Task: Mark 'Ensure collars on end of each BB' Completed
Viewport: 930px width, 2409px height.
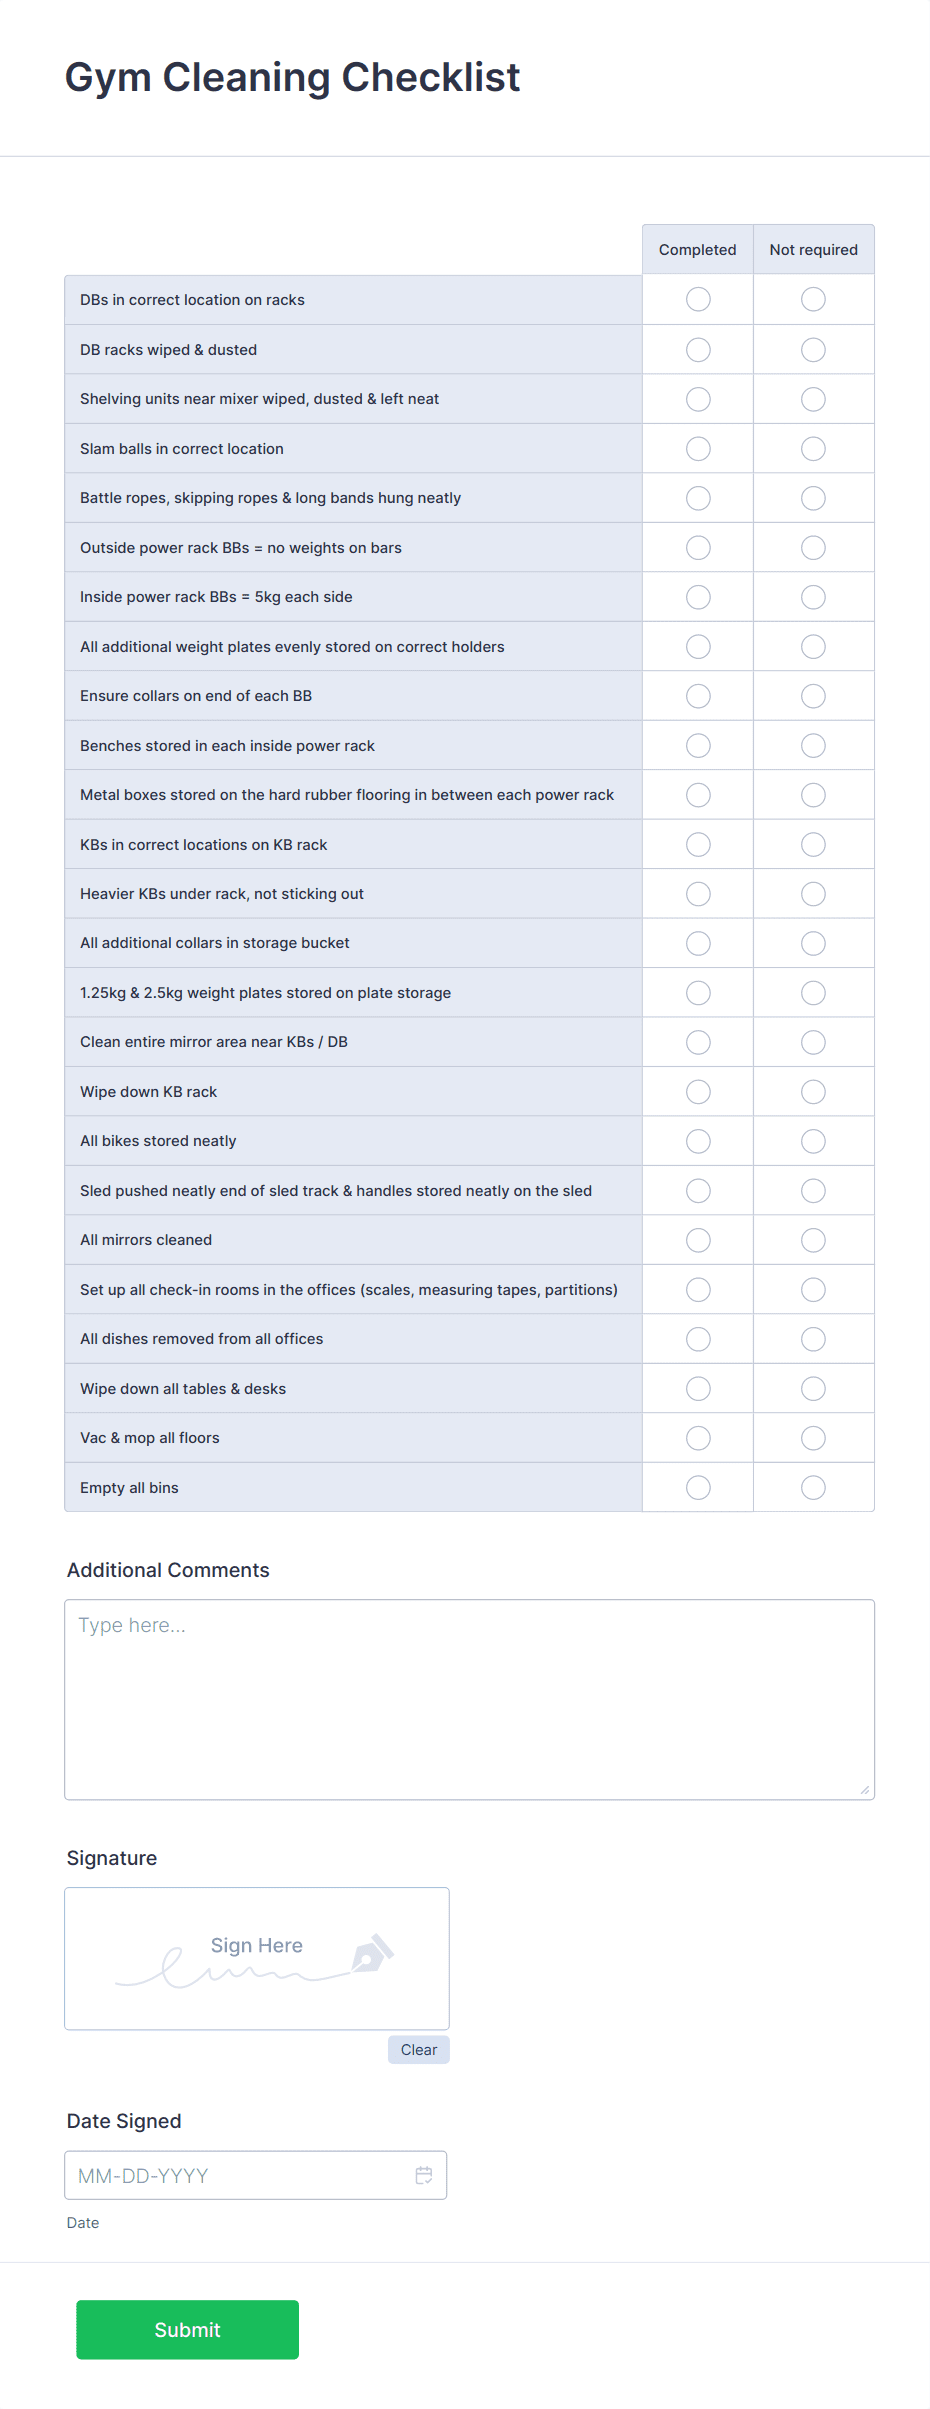Action: 697,695
